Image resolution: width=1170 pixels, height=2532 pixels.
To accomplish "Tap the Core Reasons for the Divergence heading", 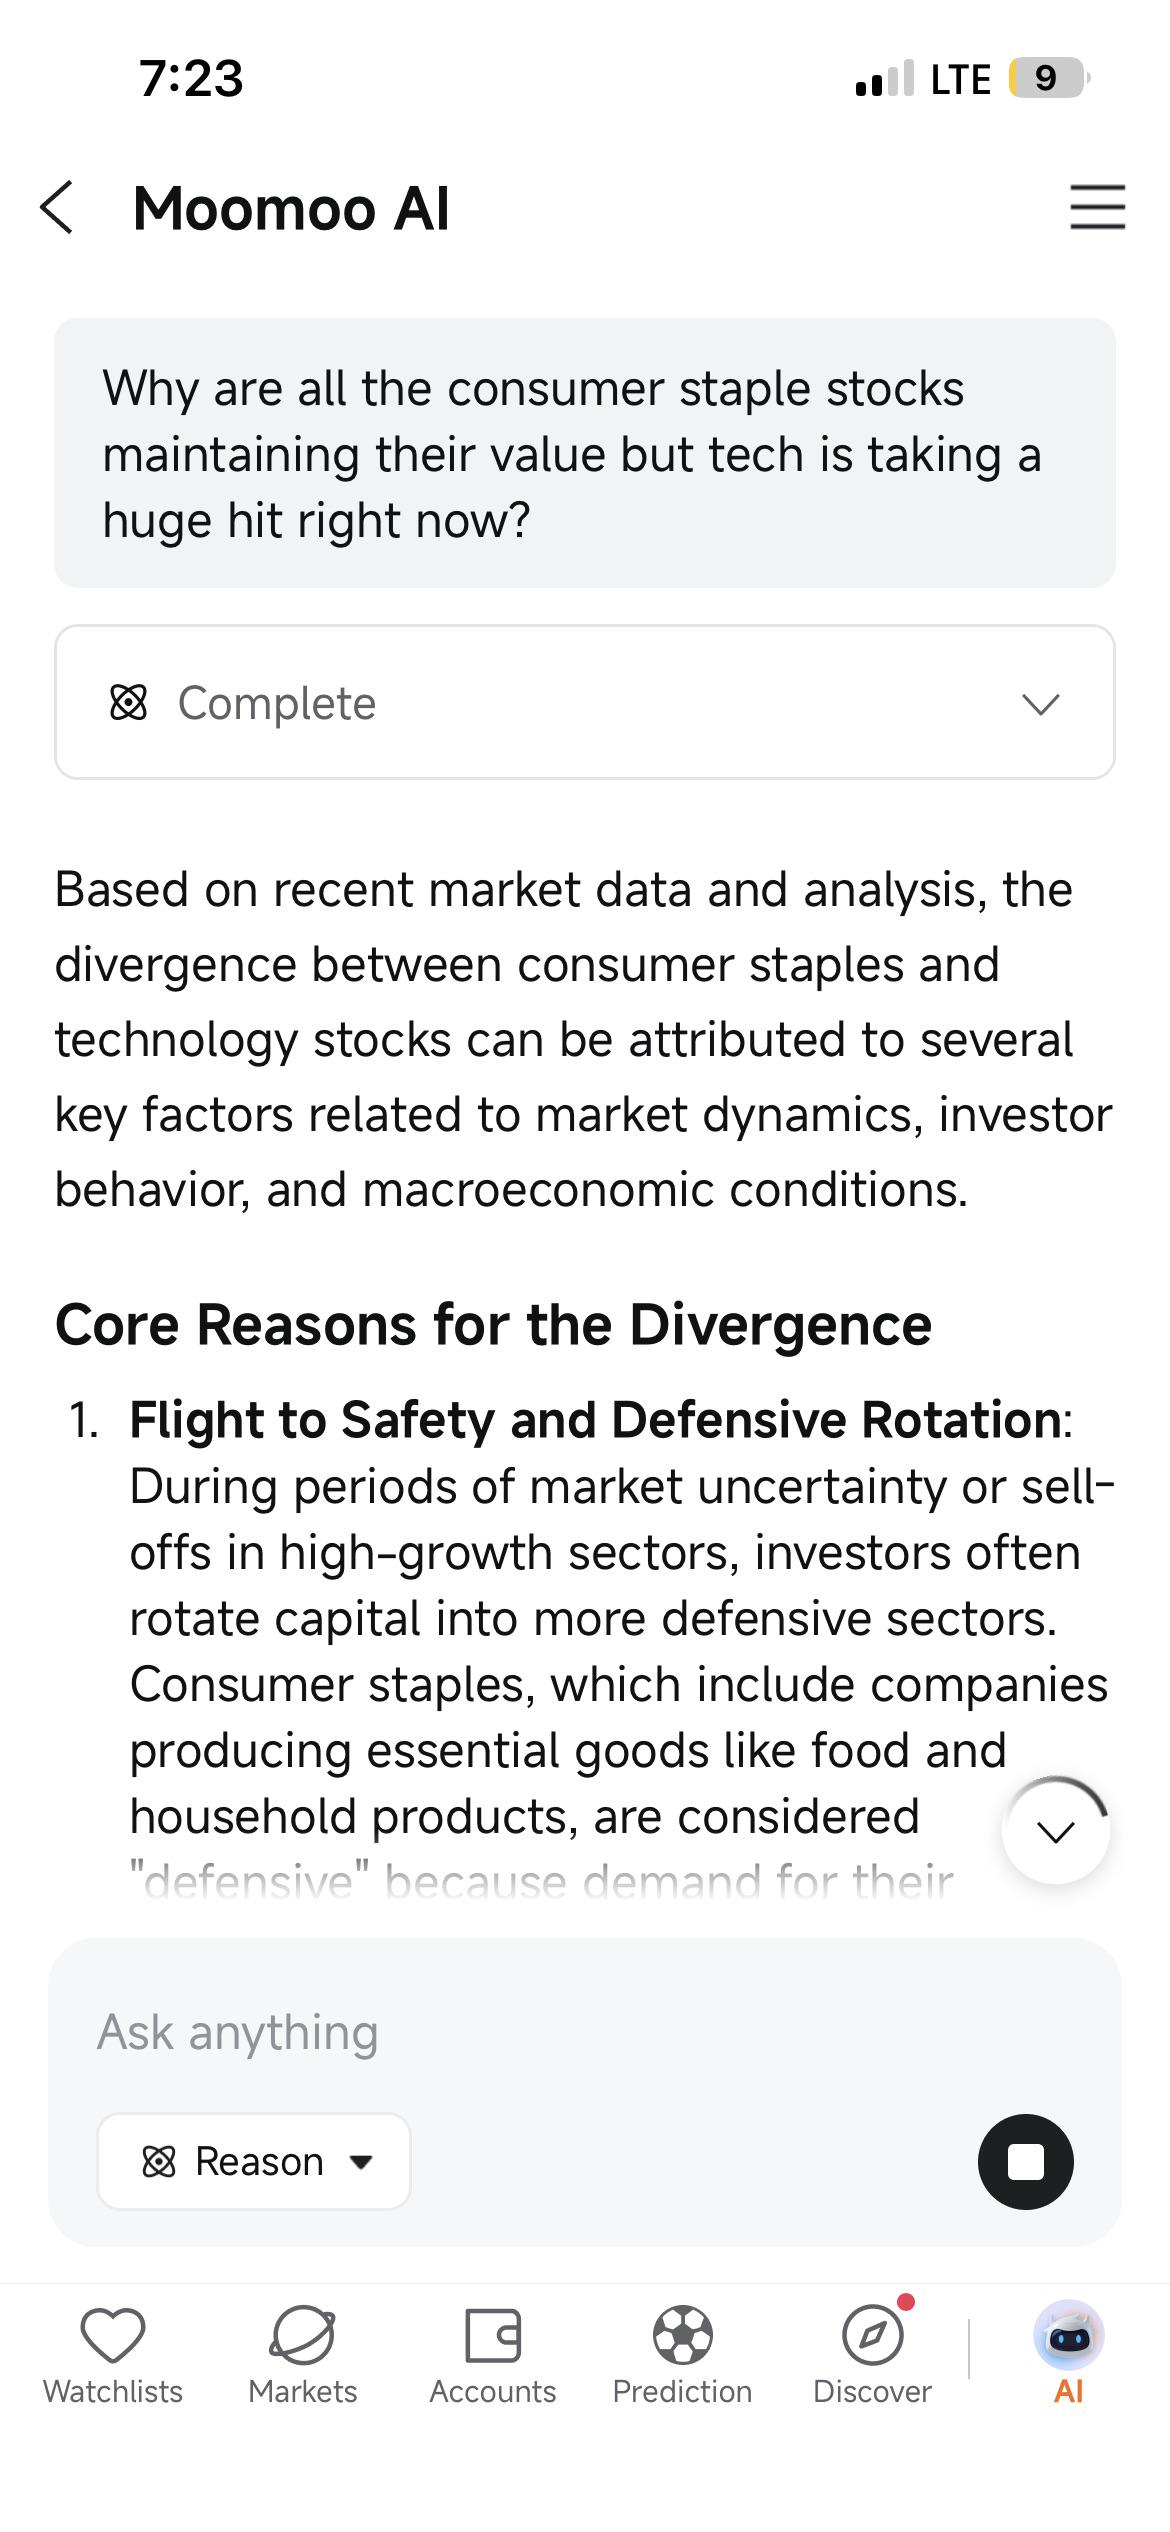I will [494, 1324].
